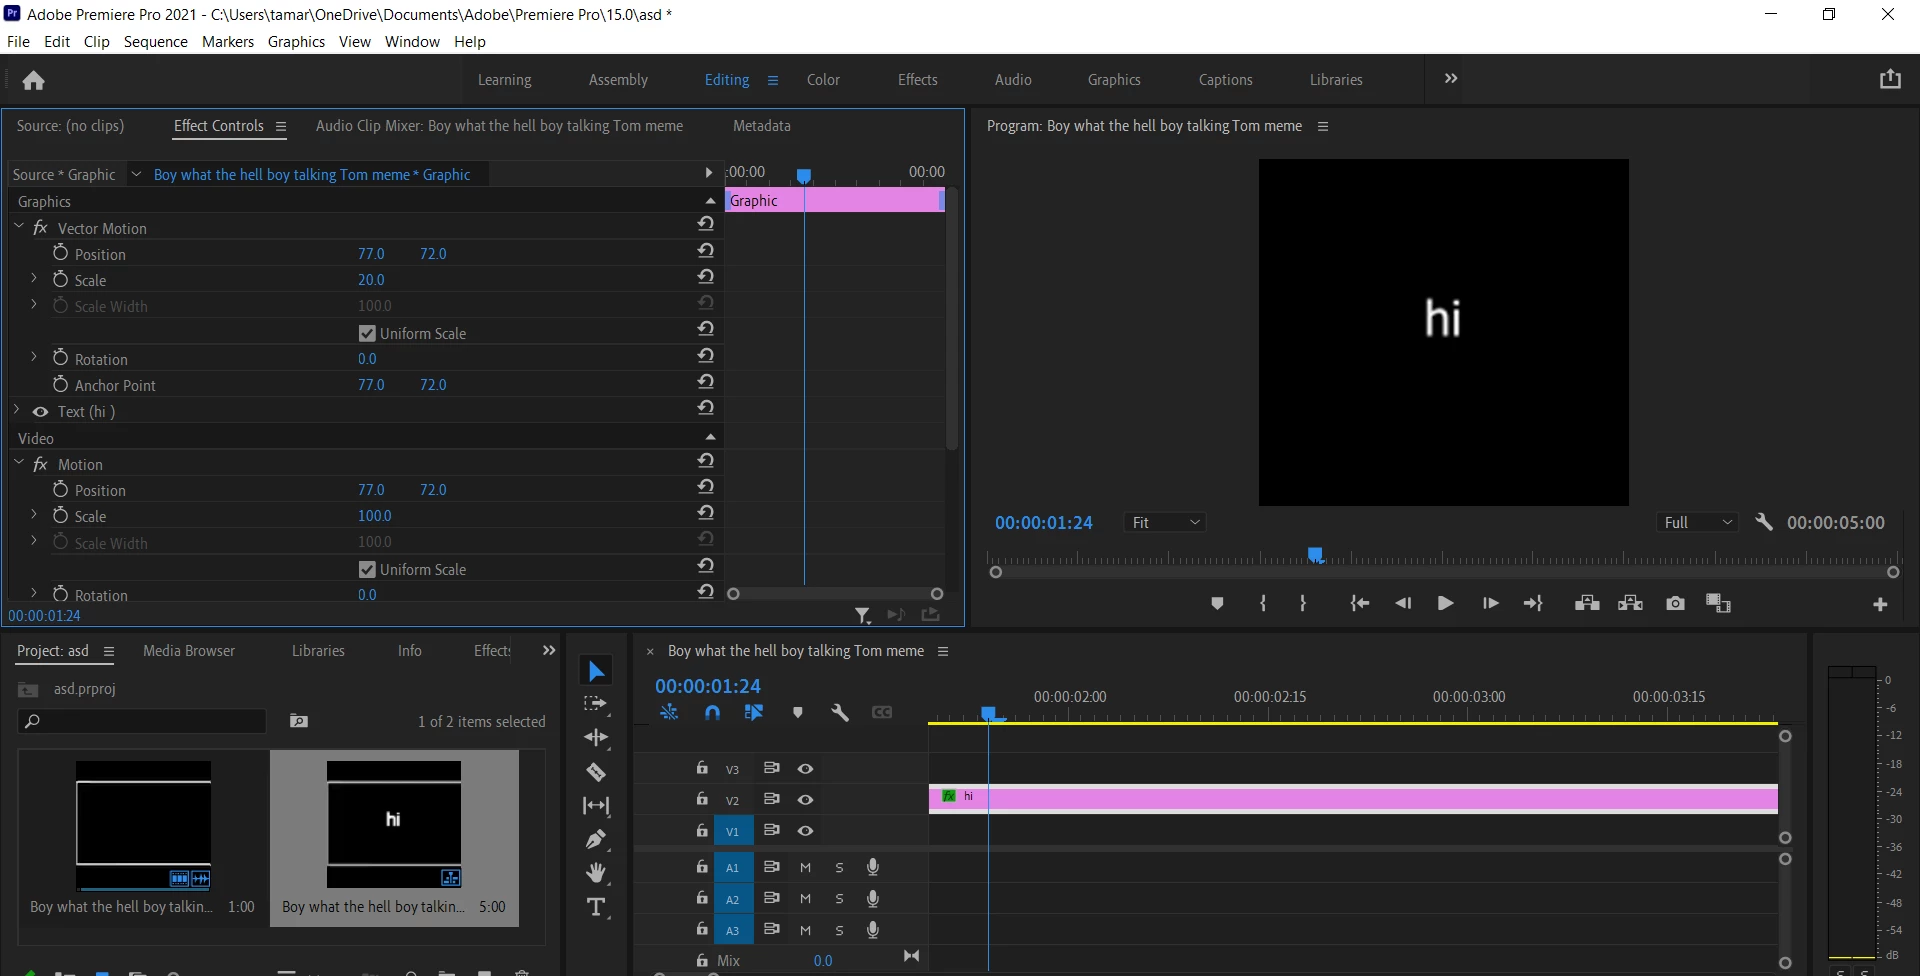Uncheck Uniform Scale under Vector Motion
The image size is (1920, 976).
click(367, 333)
